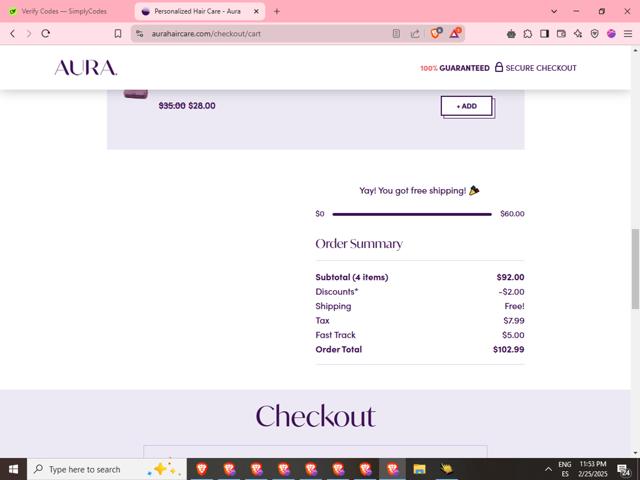
Task: Click the Order Summary heading
Action: (359, 244)
